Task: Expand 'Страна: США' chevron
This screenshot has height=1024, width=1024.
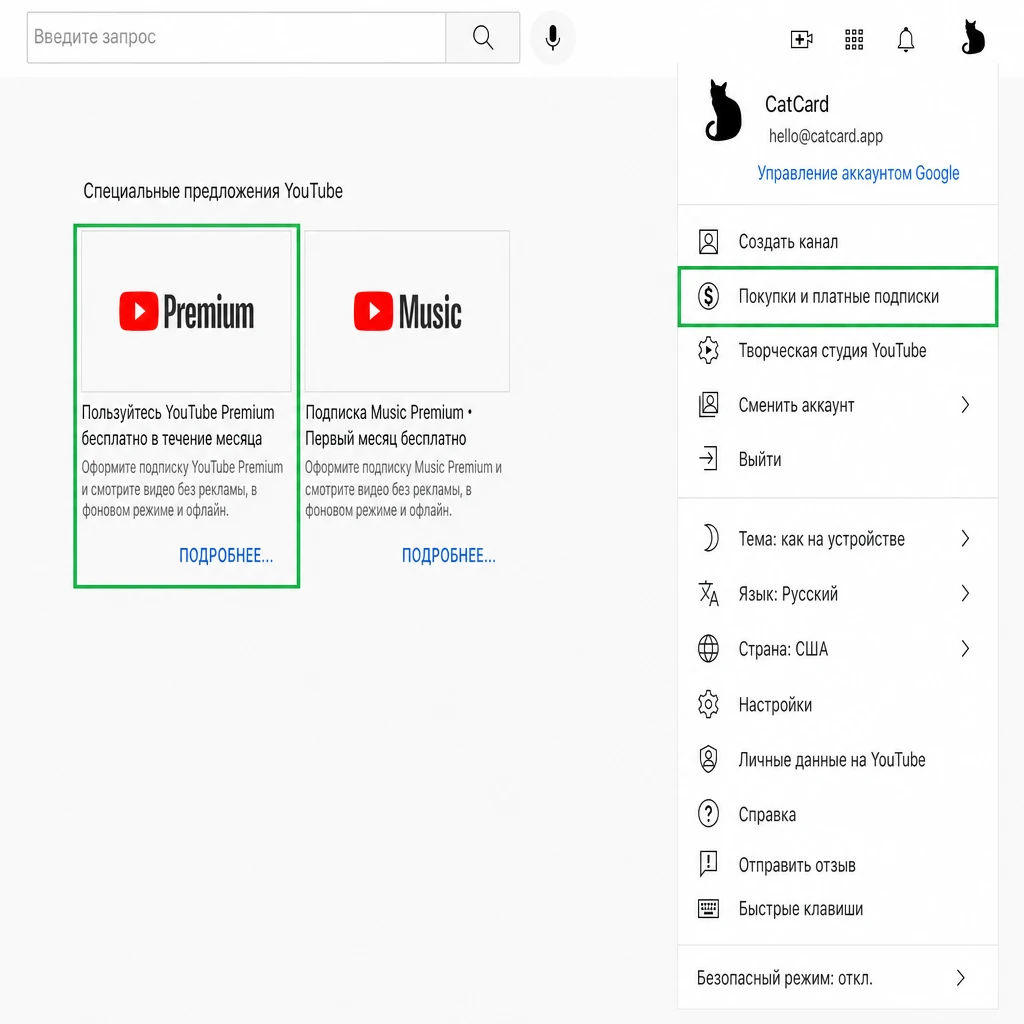Action: [965, 648]
